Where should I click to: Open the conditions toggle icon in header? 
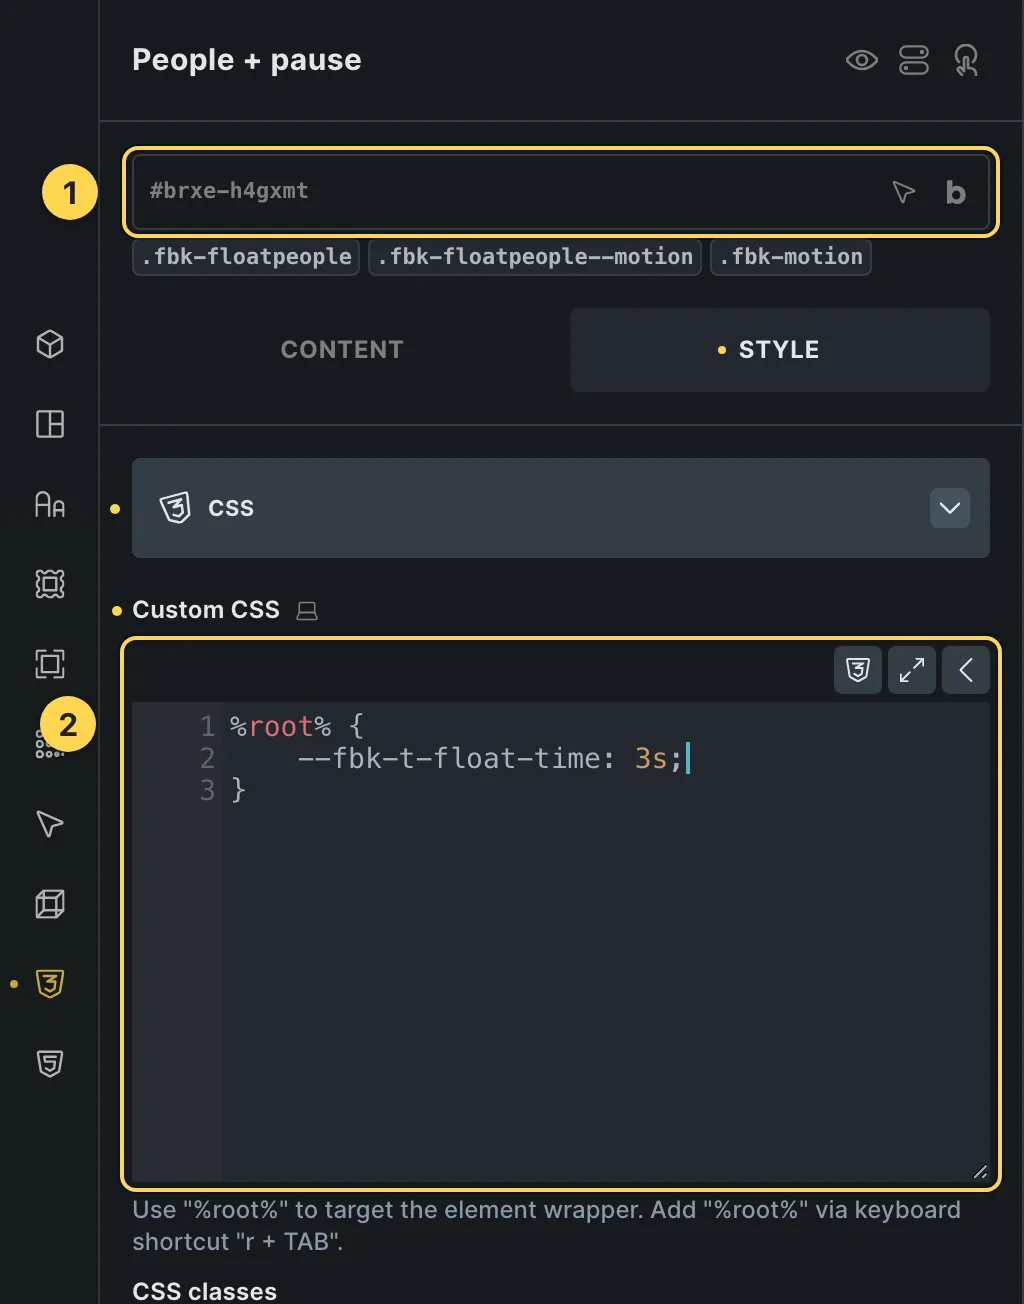click(914, 61)
